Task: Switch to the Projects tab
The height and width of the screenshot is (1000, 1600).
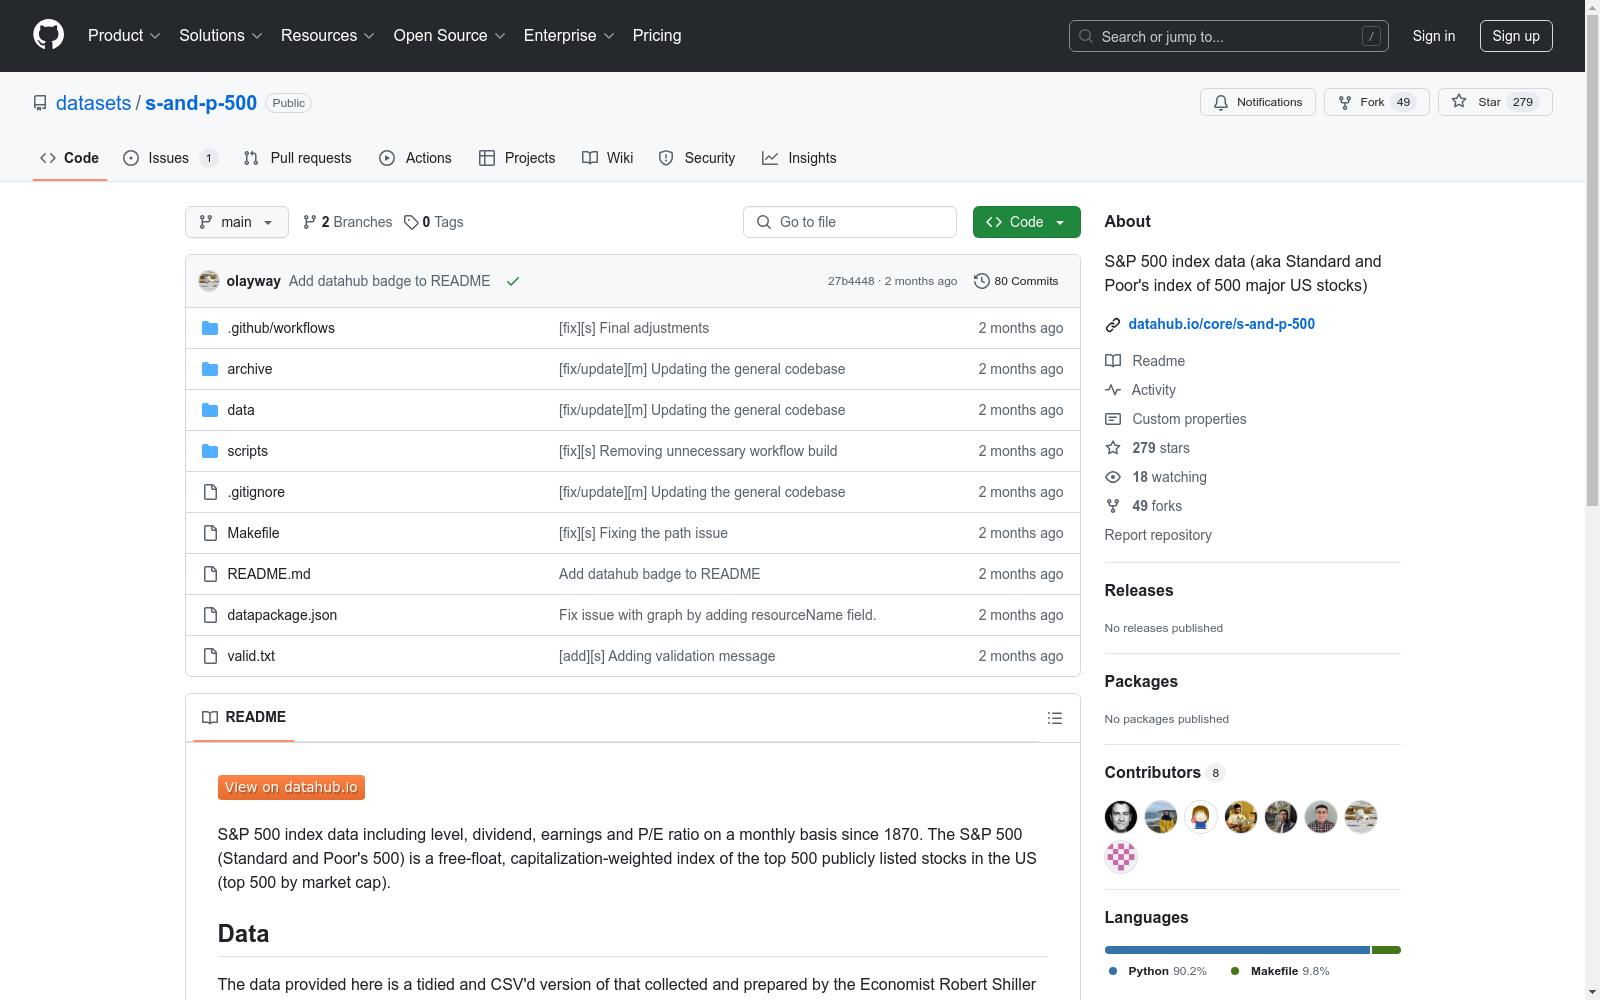Action: [x=517, y=158]
